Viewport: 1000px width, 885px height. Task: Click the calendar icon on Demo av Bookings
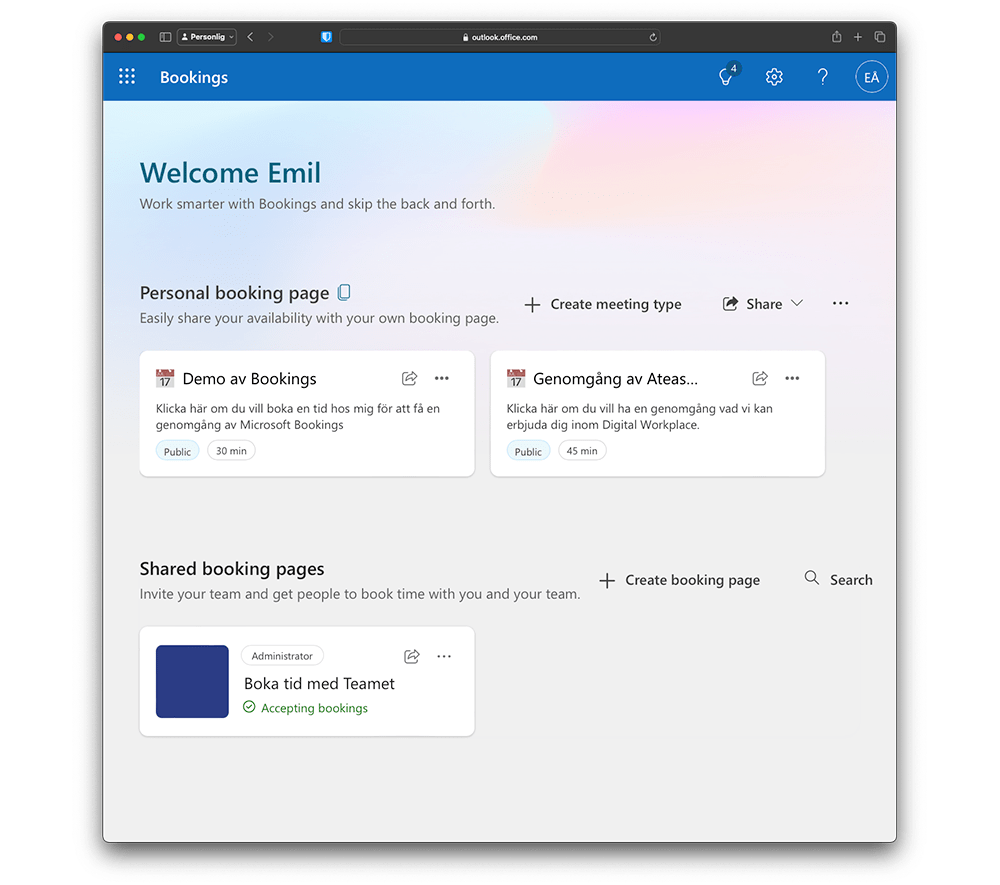[x=165, y=378]
